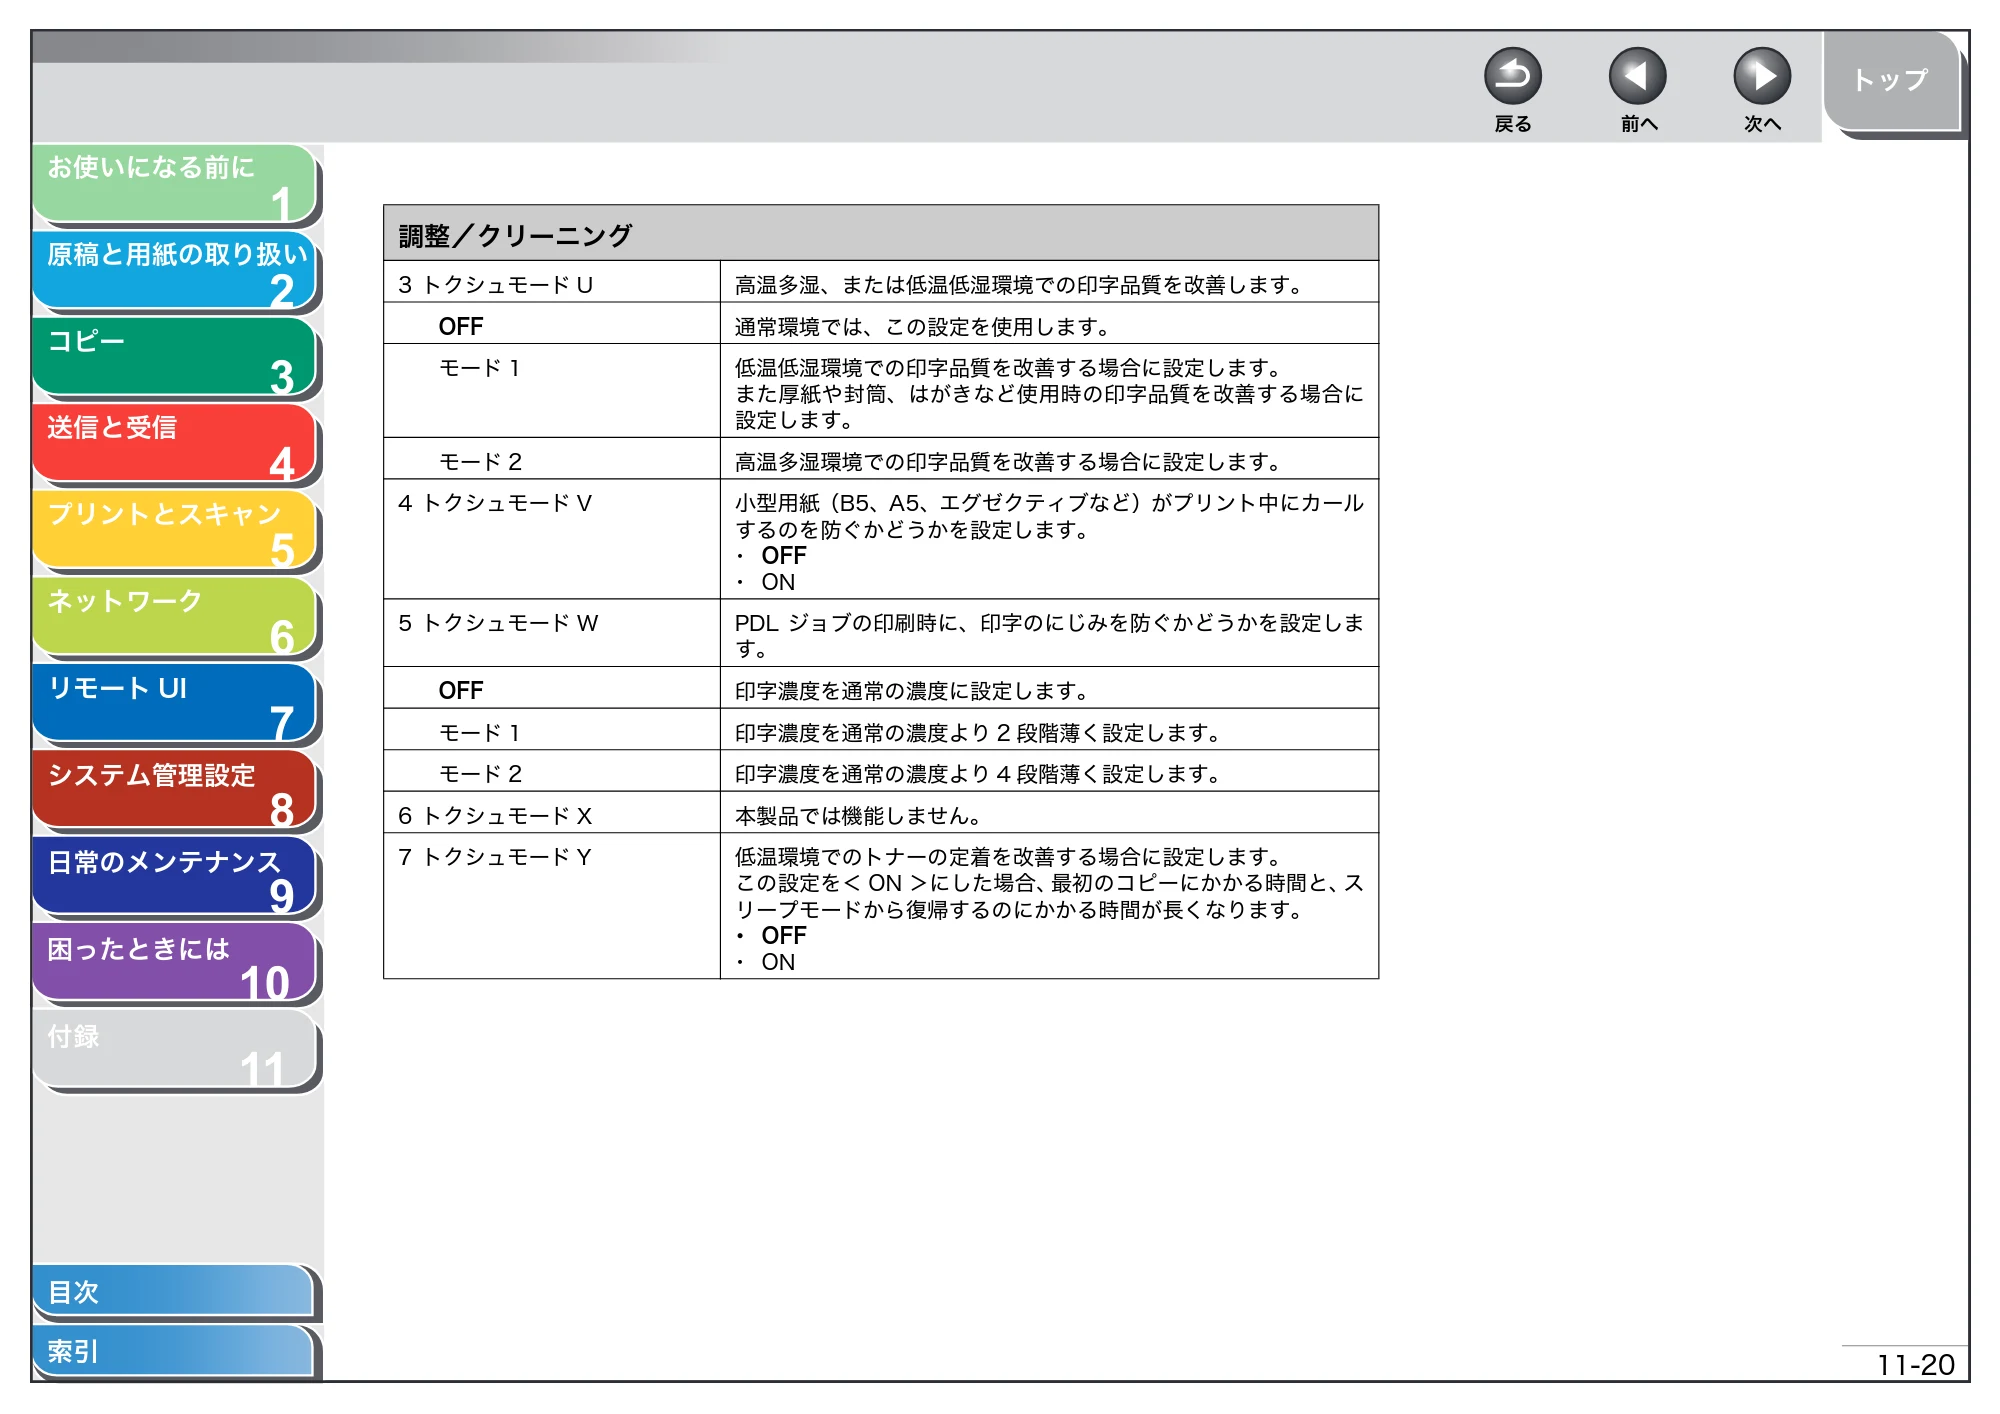Open chapter 9 日常のメンテナンス
2000x1414 pixels.
pyautogui.click(x=175, y=877)
